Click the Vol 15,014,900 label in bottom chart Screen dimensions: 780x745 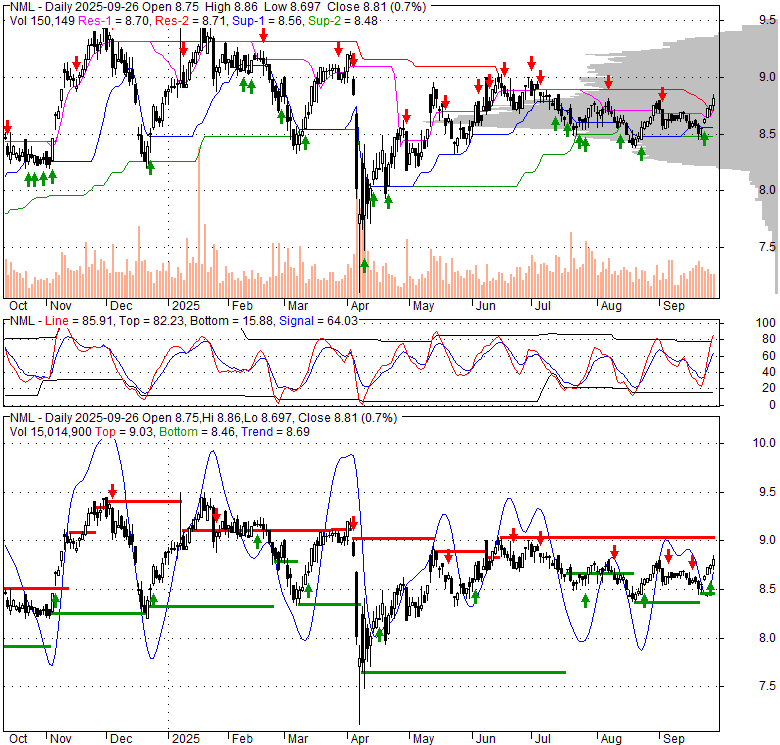[51, 432]
